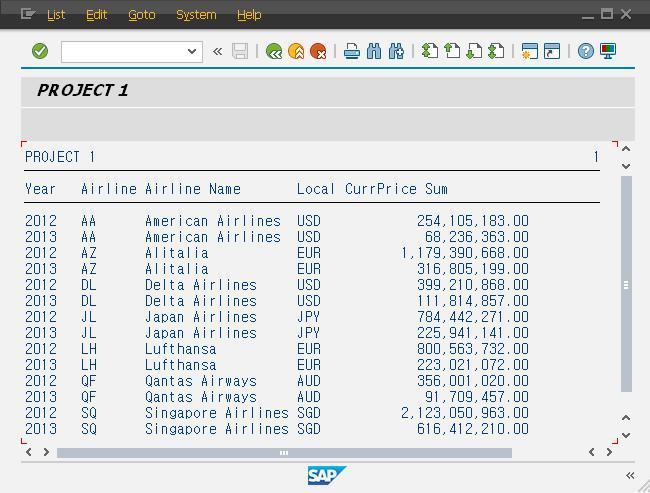Expand status bar with bottom-right double-chevron
Viewport: 650px width, 493px height.
coord(630,476)
